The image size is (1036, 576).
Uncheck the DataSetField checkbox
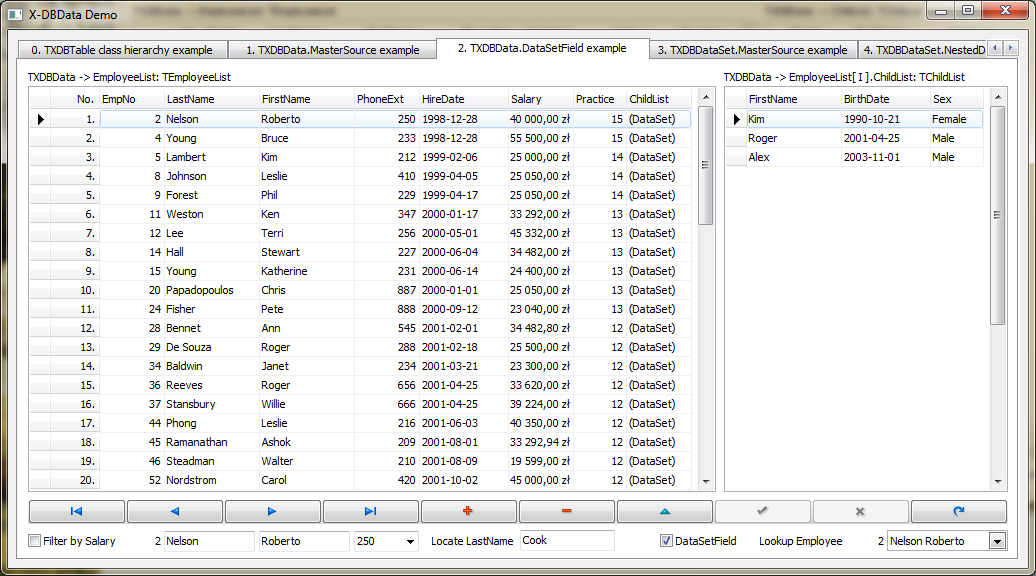(666, 541)
